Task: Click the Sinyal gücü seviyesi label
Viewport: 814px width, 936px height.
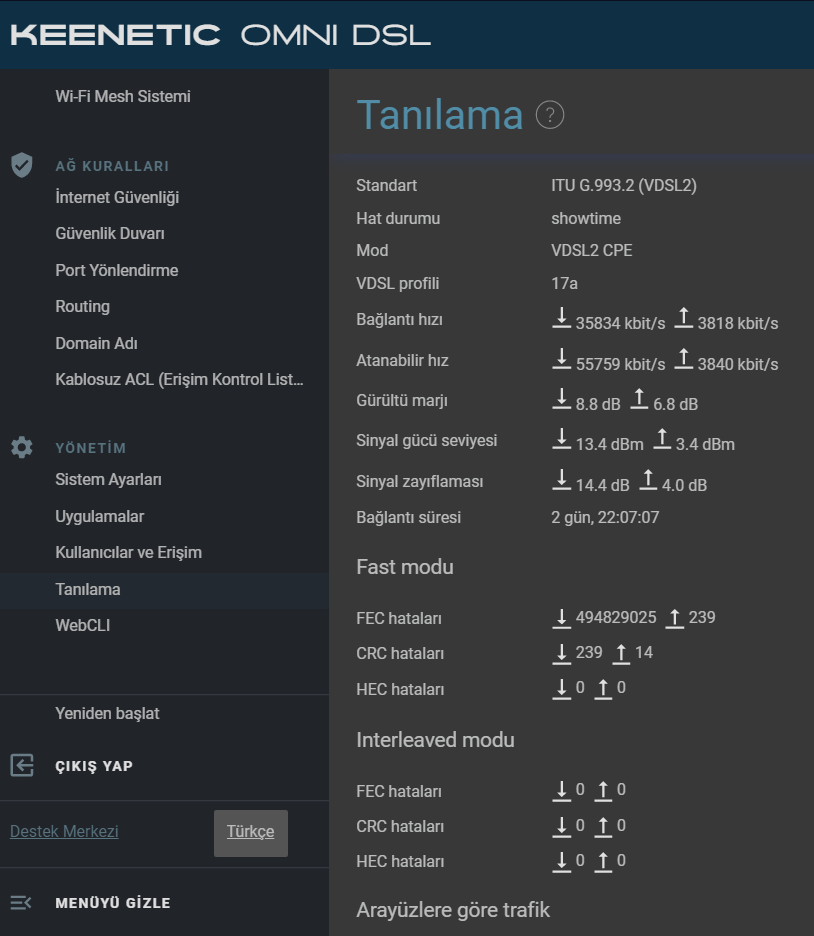Action: (427, 440)
